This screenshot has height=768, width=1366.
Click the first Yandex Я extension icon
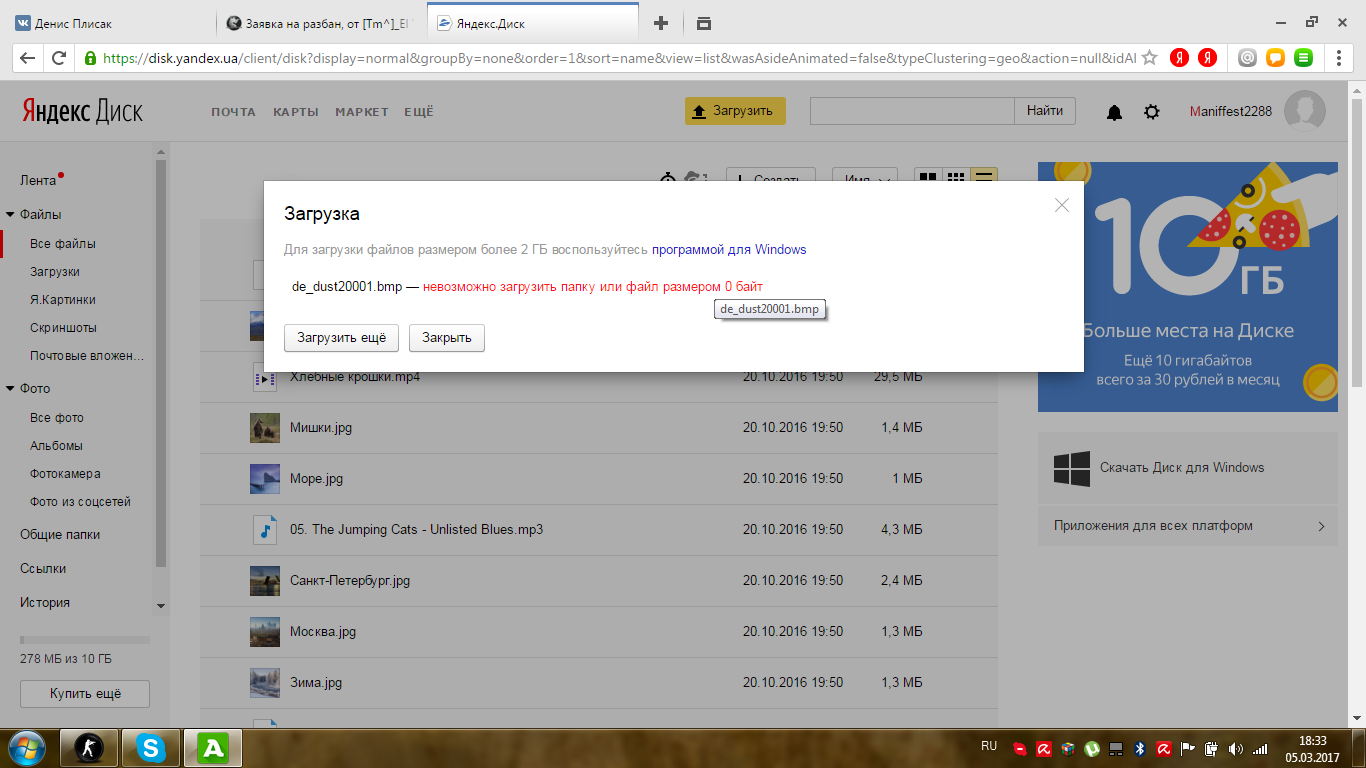(1180, 58)
